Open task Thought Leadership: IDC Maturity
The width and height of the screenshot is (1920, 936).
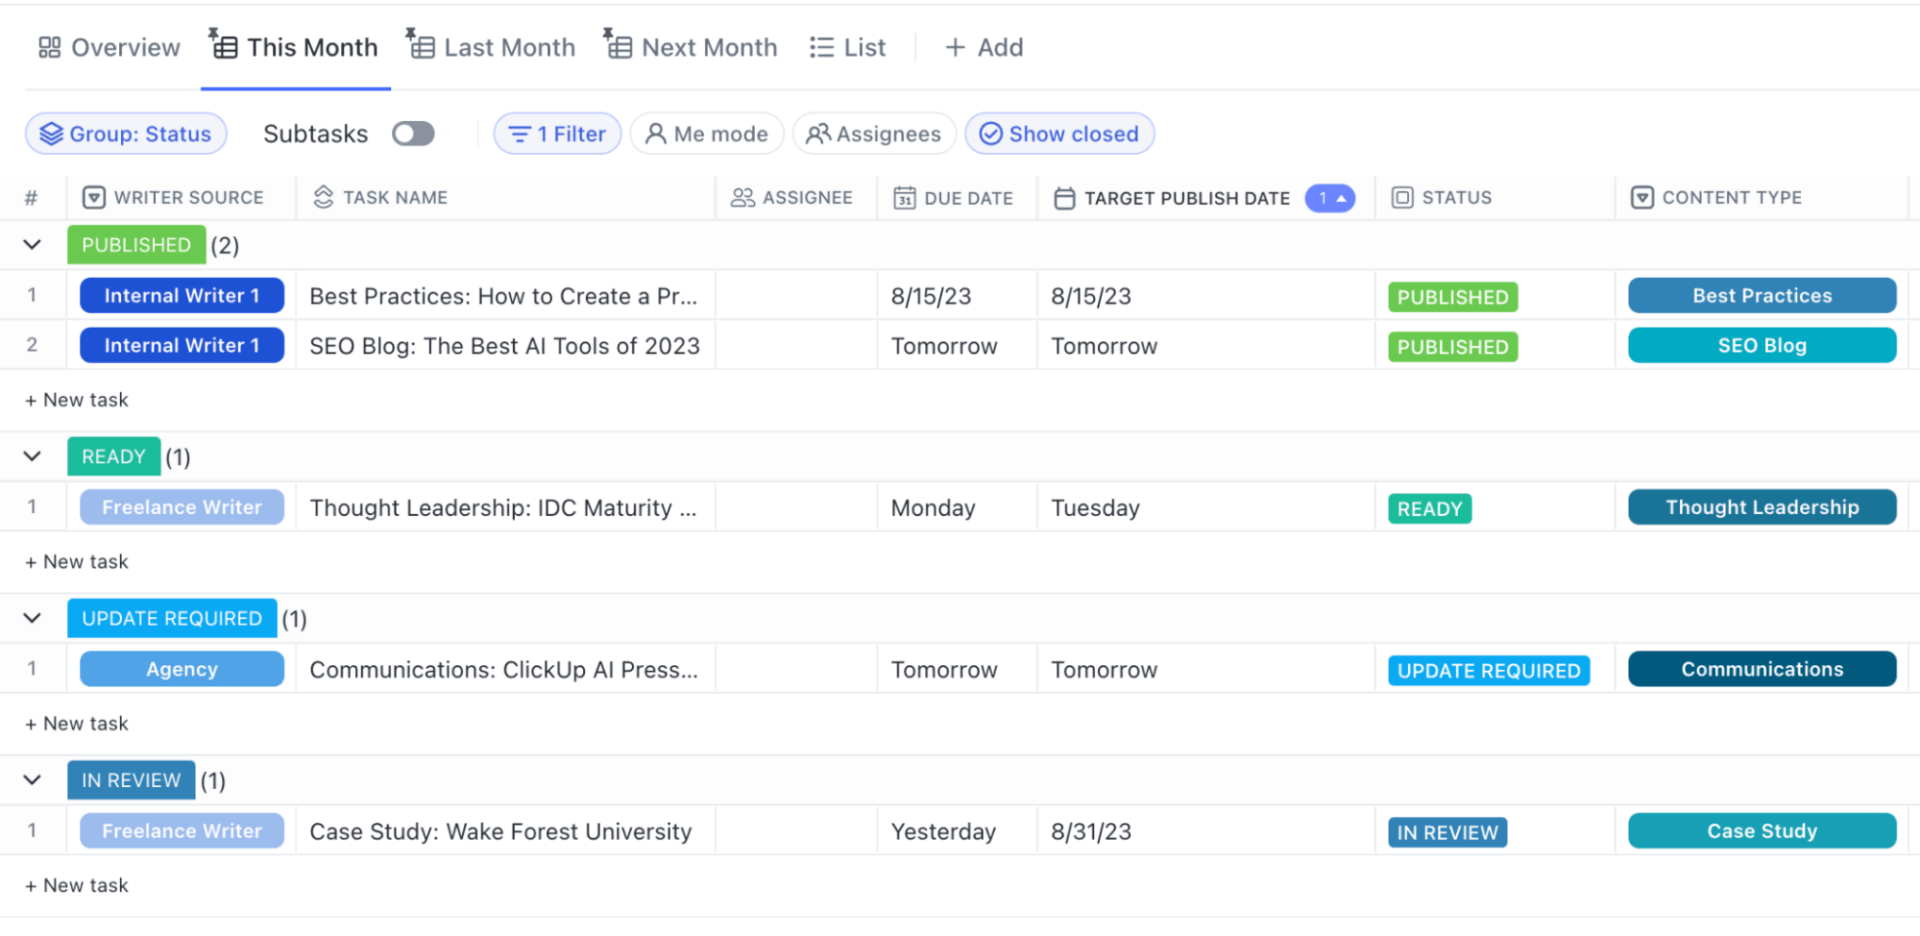pyautogui.click(x=503, y=508)
